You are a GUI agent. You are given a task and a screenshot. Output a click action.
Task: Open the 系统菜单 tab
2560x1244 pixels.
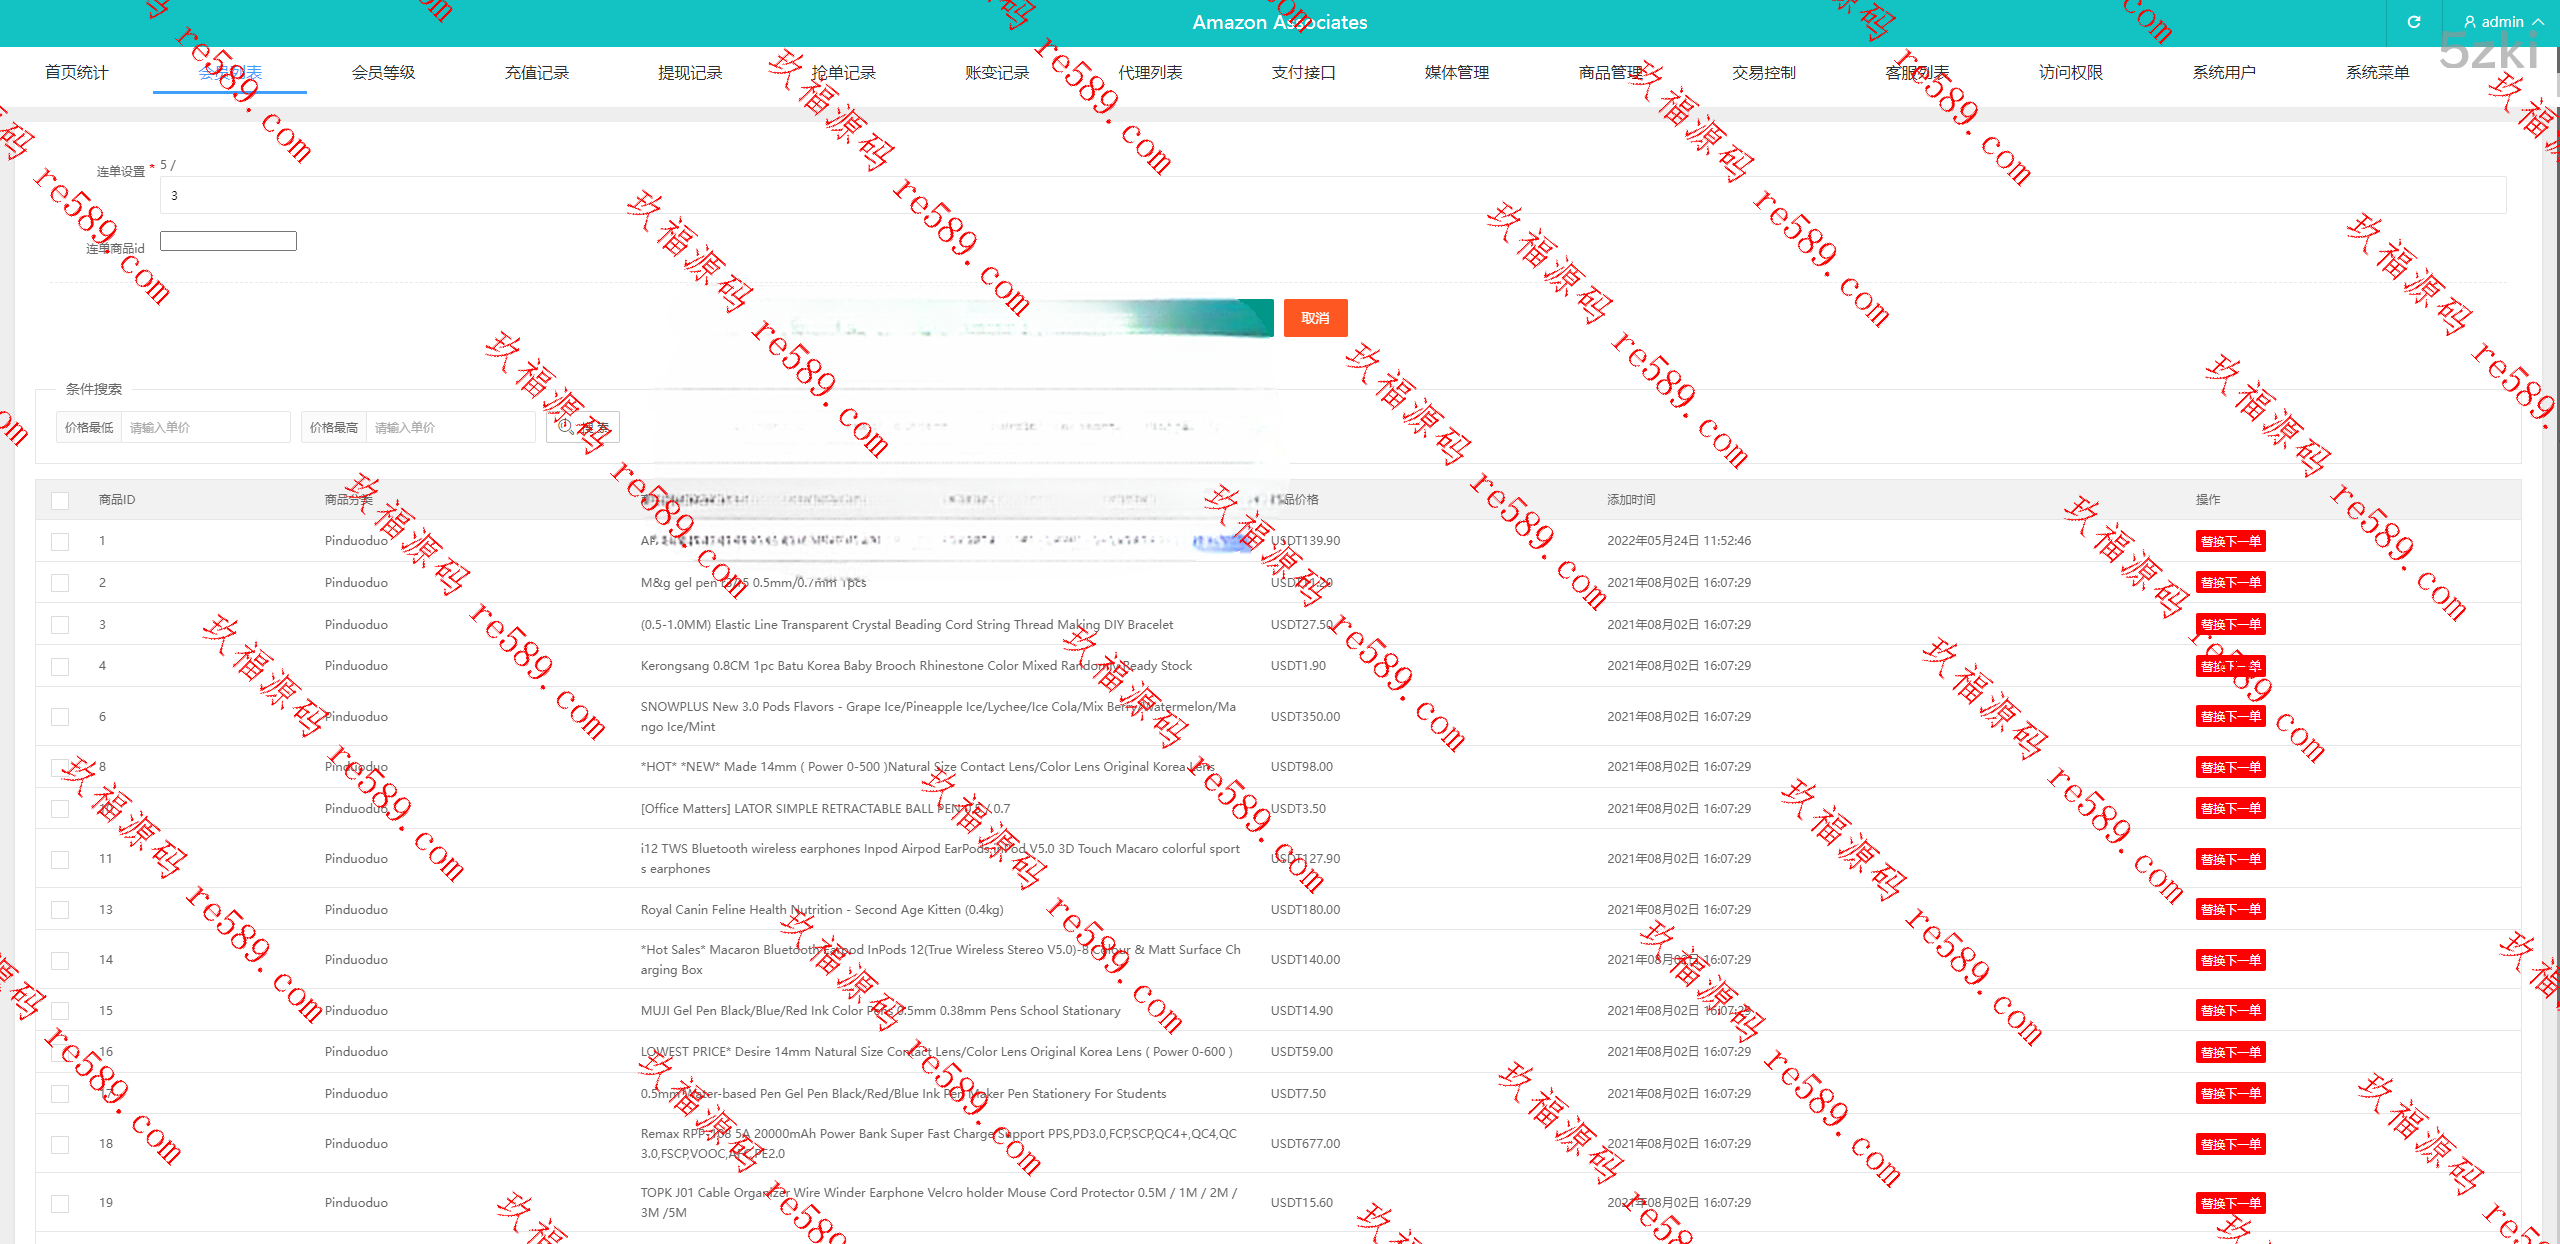pyautogui.click(x=2377, y=72)
